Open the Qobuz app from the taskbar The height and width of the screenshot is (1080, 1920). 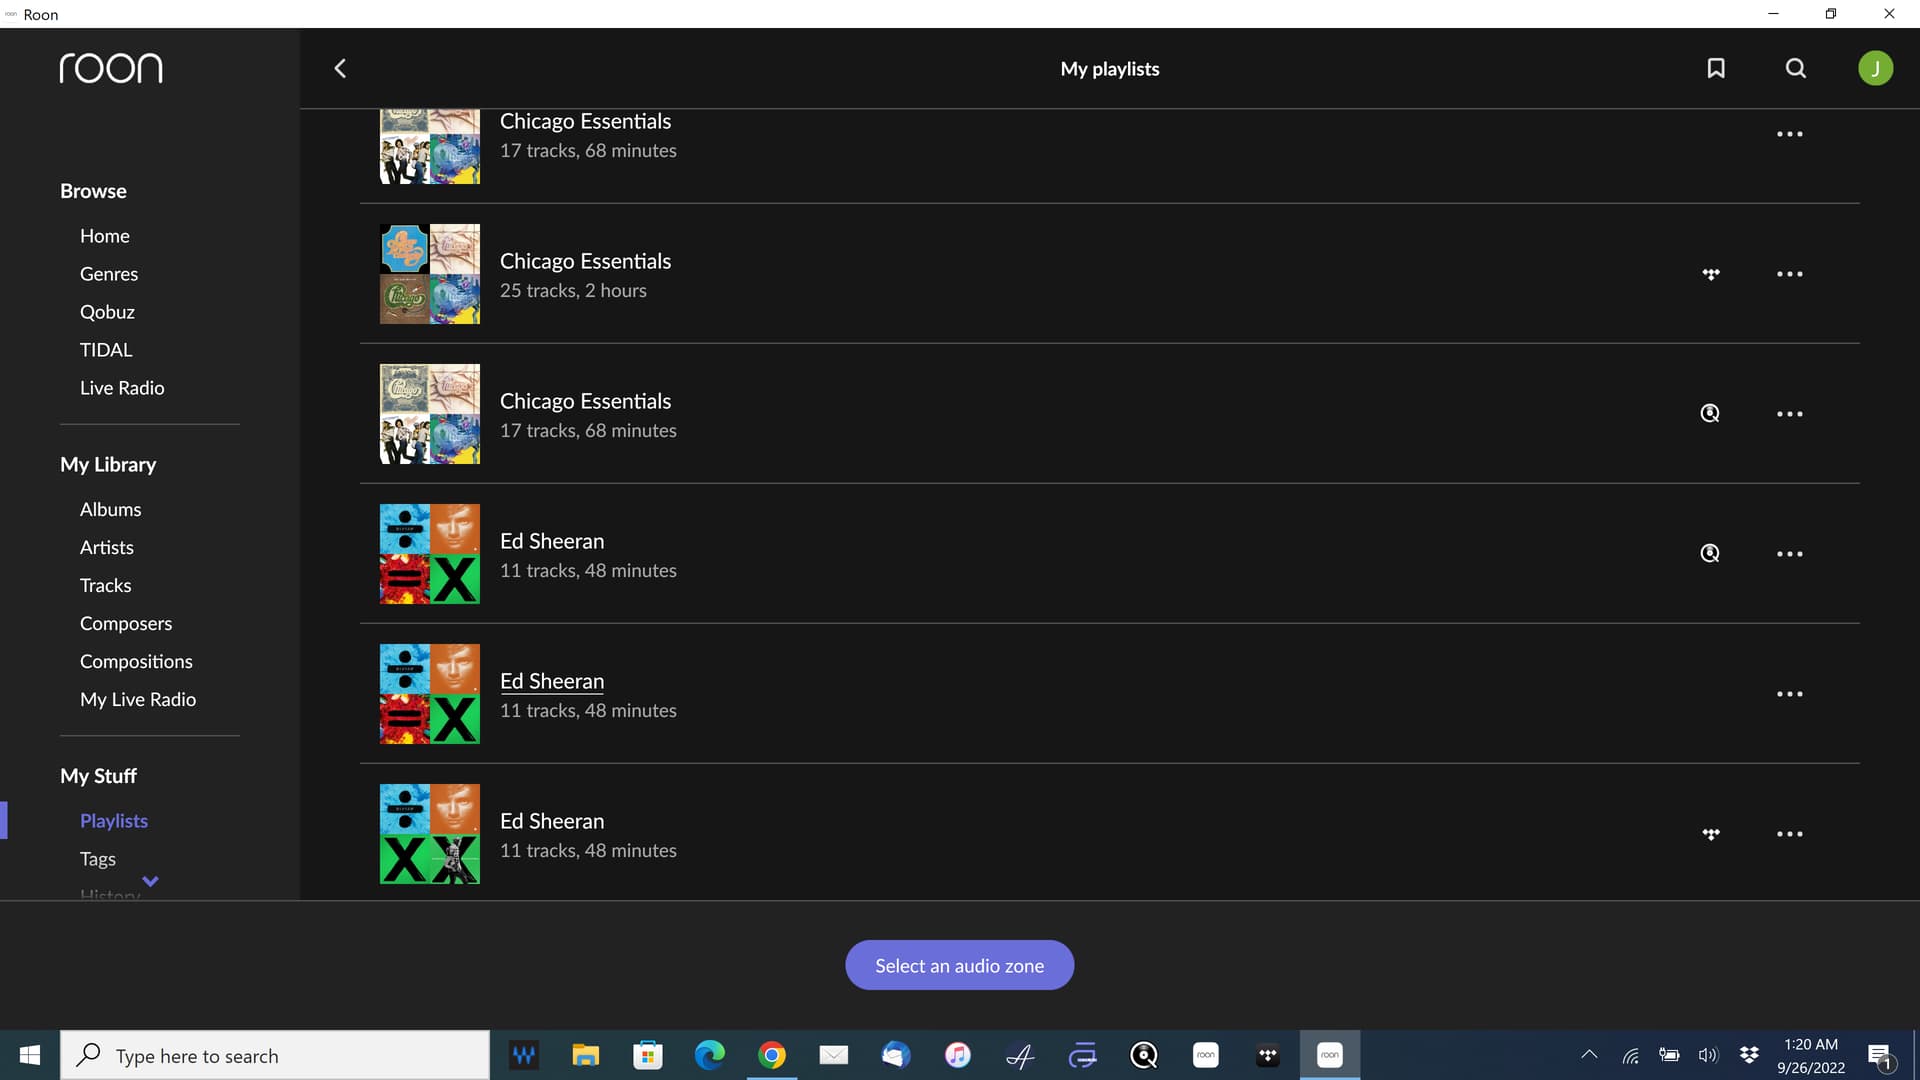point(1143,1055)
